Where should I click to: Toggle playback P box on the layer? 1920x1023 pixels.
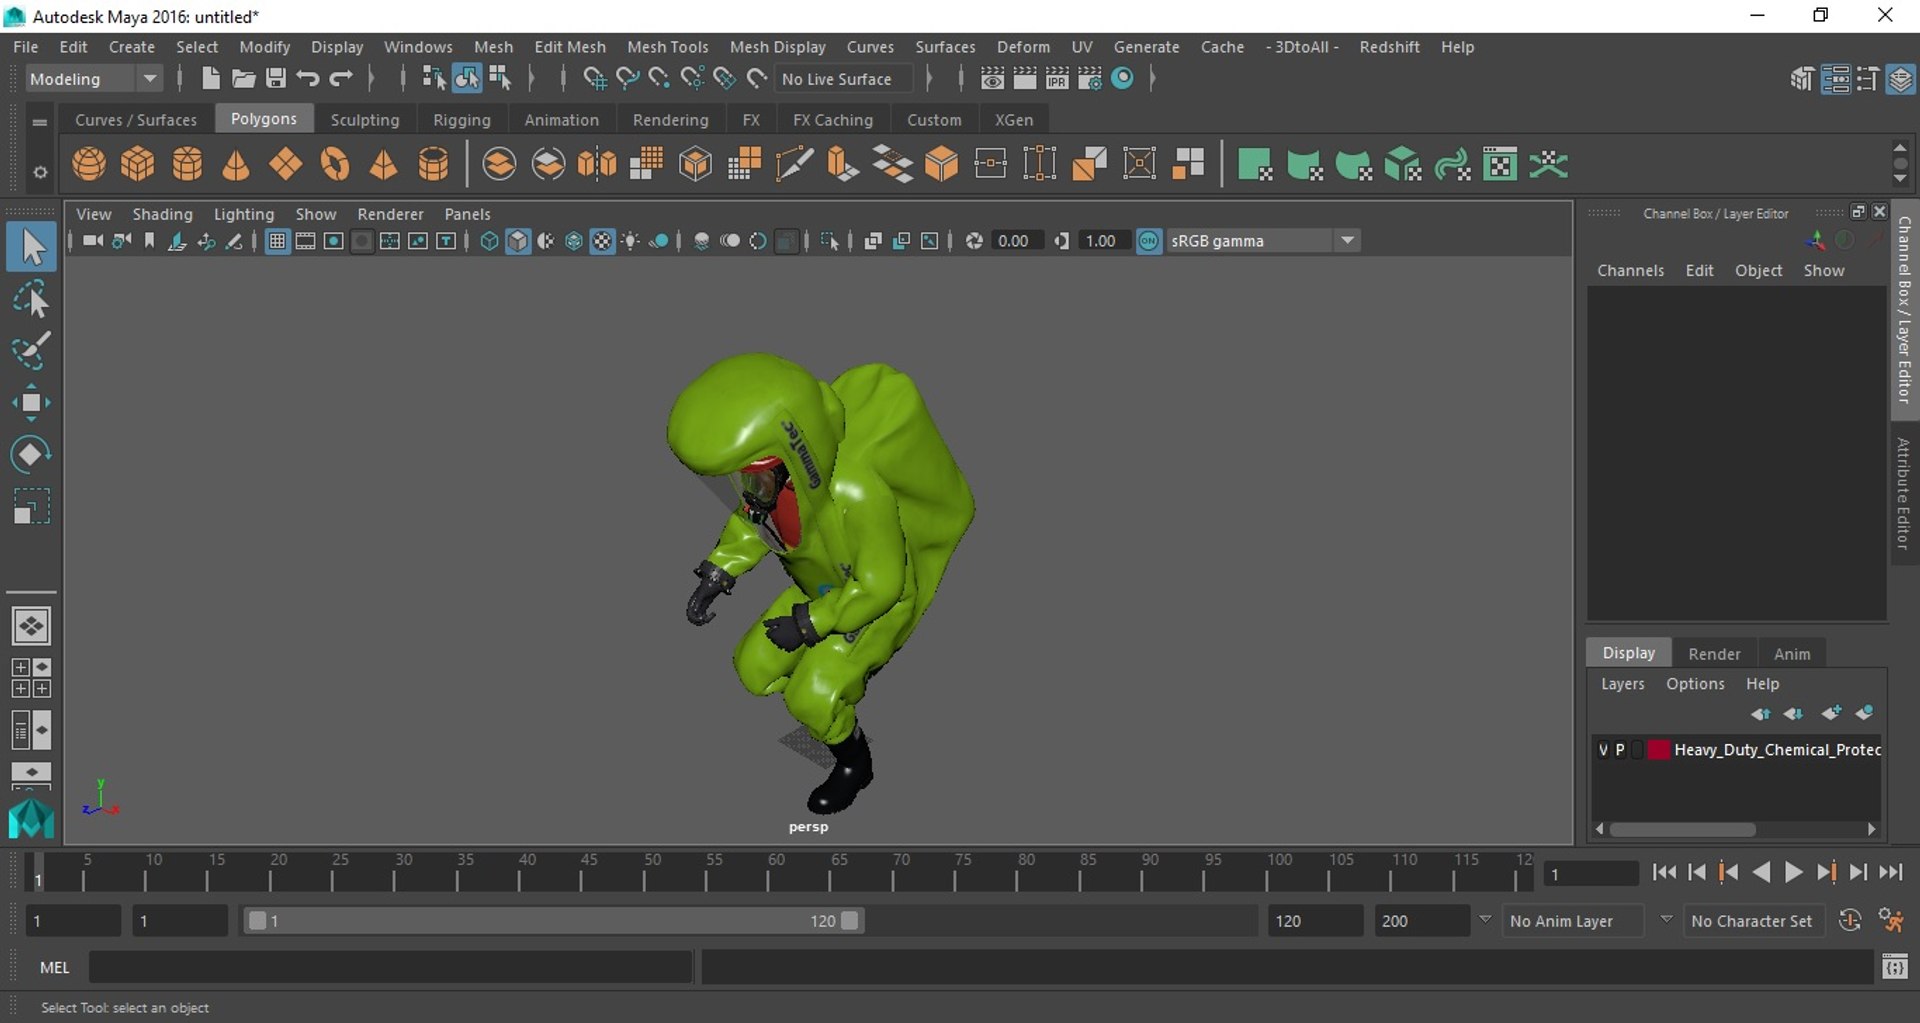[x=1620, y=750]
